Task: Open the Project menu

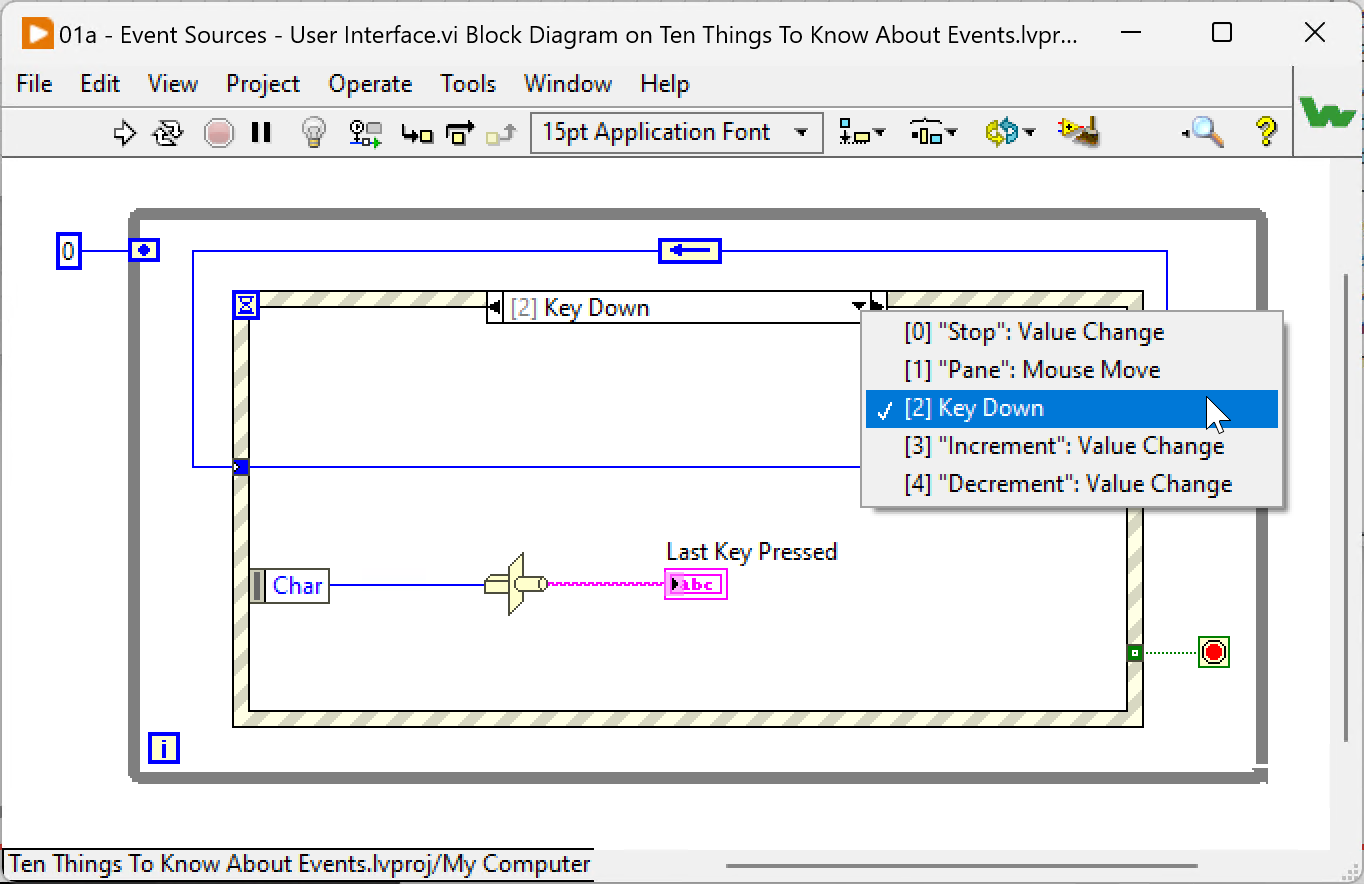Action: 263,84
